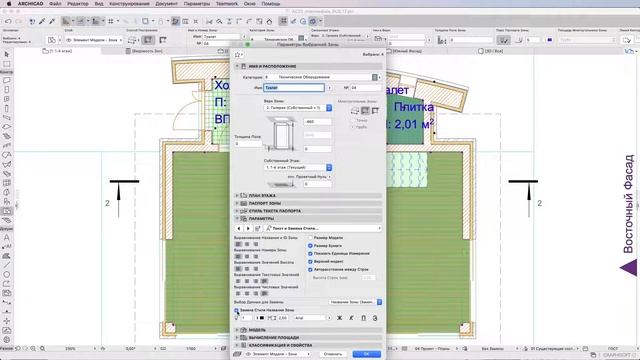Open zone type dropdown in dialog
Image resolution: width=640 pixels, height=360 pixels.
click(x=298, y=108)
